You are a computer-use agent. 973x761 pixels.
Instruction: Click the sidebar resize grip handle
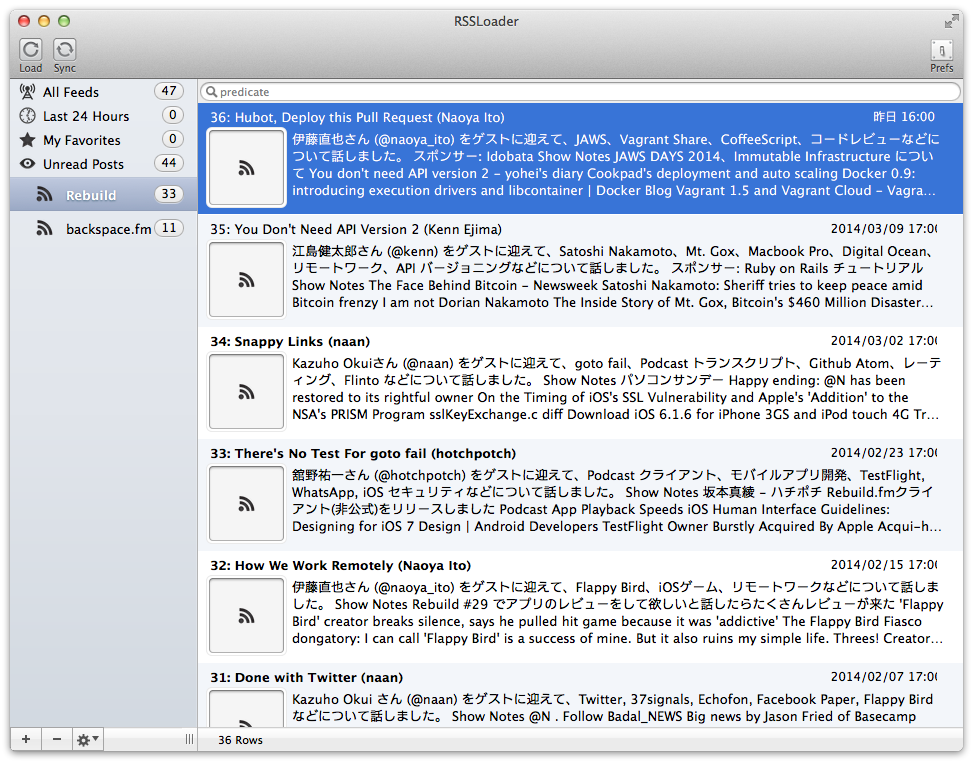tap(189, 739)
